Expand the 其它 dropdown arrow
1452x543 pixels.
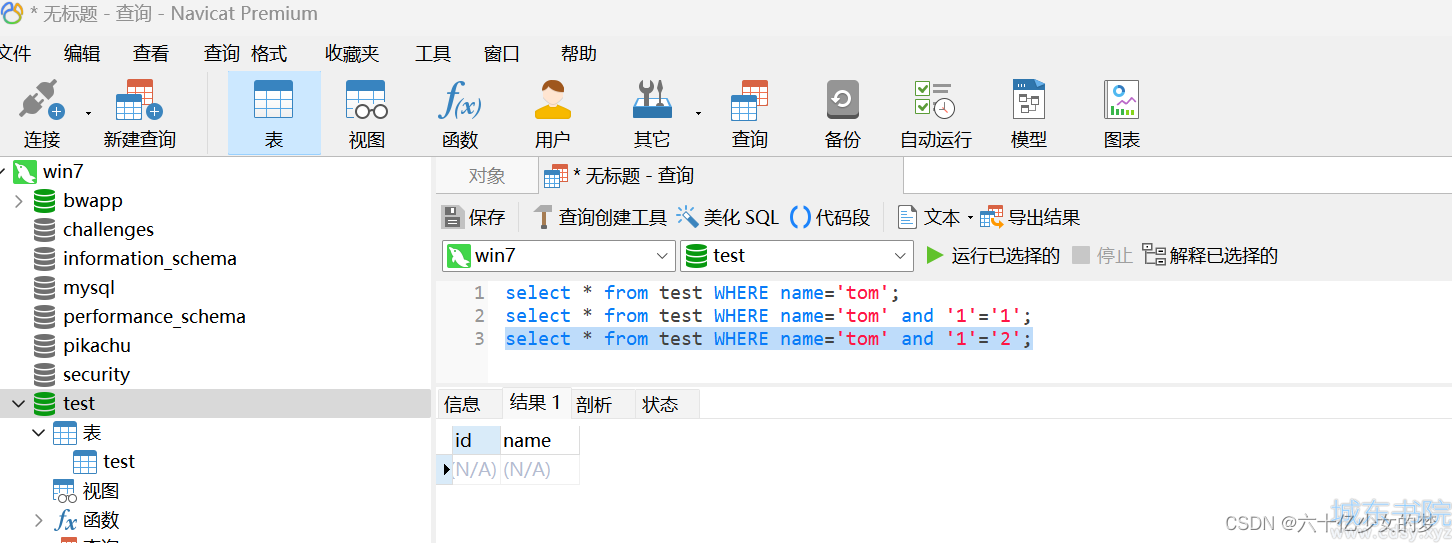pyautogui.click(x=698, y=113)
